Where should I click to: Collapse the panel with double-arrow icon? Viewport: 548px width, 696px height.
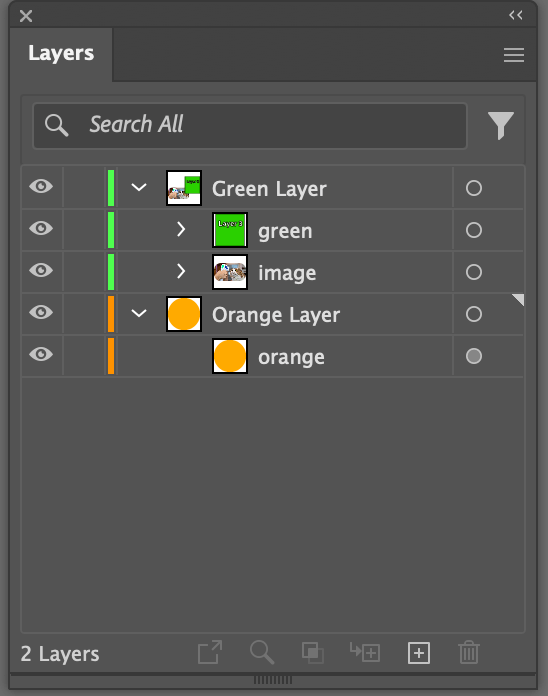coord(516,16)
